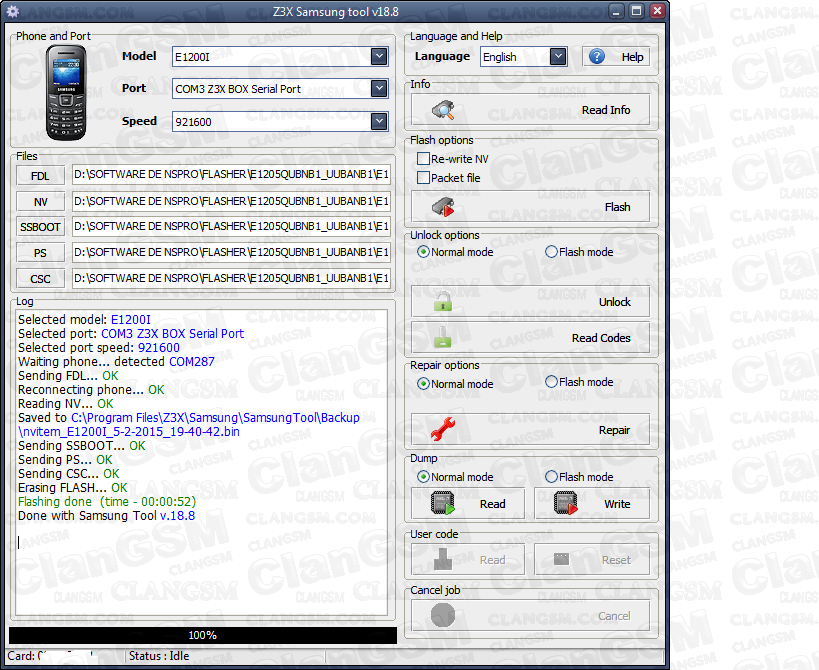819x670 pixels.
Task: Open the Port dropdown arrow
Action: [379, 89]
